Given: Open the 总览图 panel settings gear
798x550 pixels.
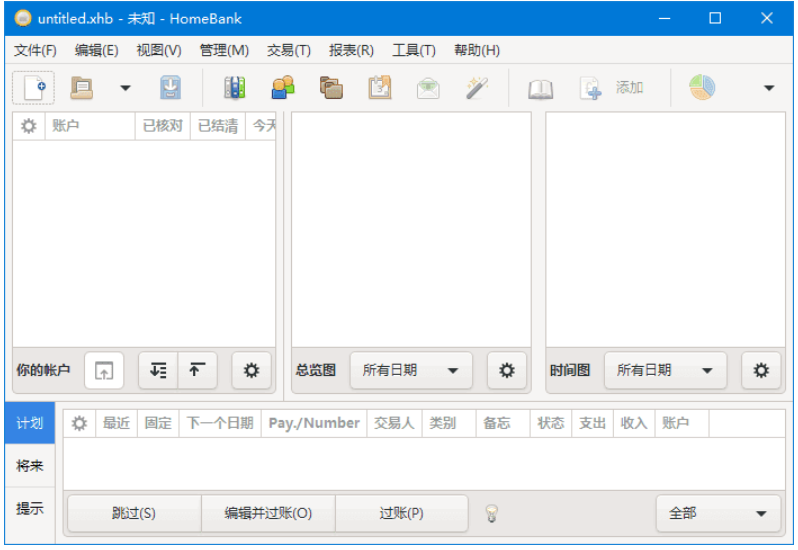Looking at the screenshot, I should pyautogui.click(x=506, y=370).
